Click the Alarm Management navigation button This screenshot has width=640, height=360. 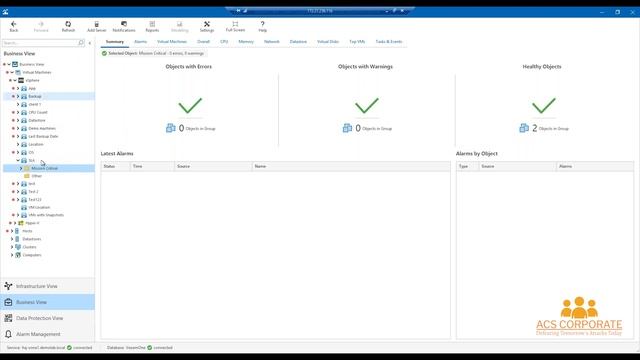[47, 334]
